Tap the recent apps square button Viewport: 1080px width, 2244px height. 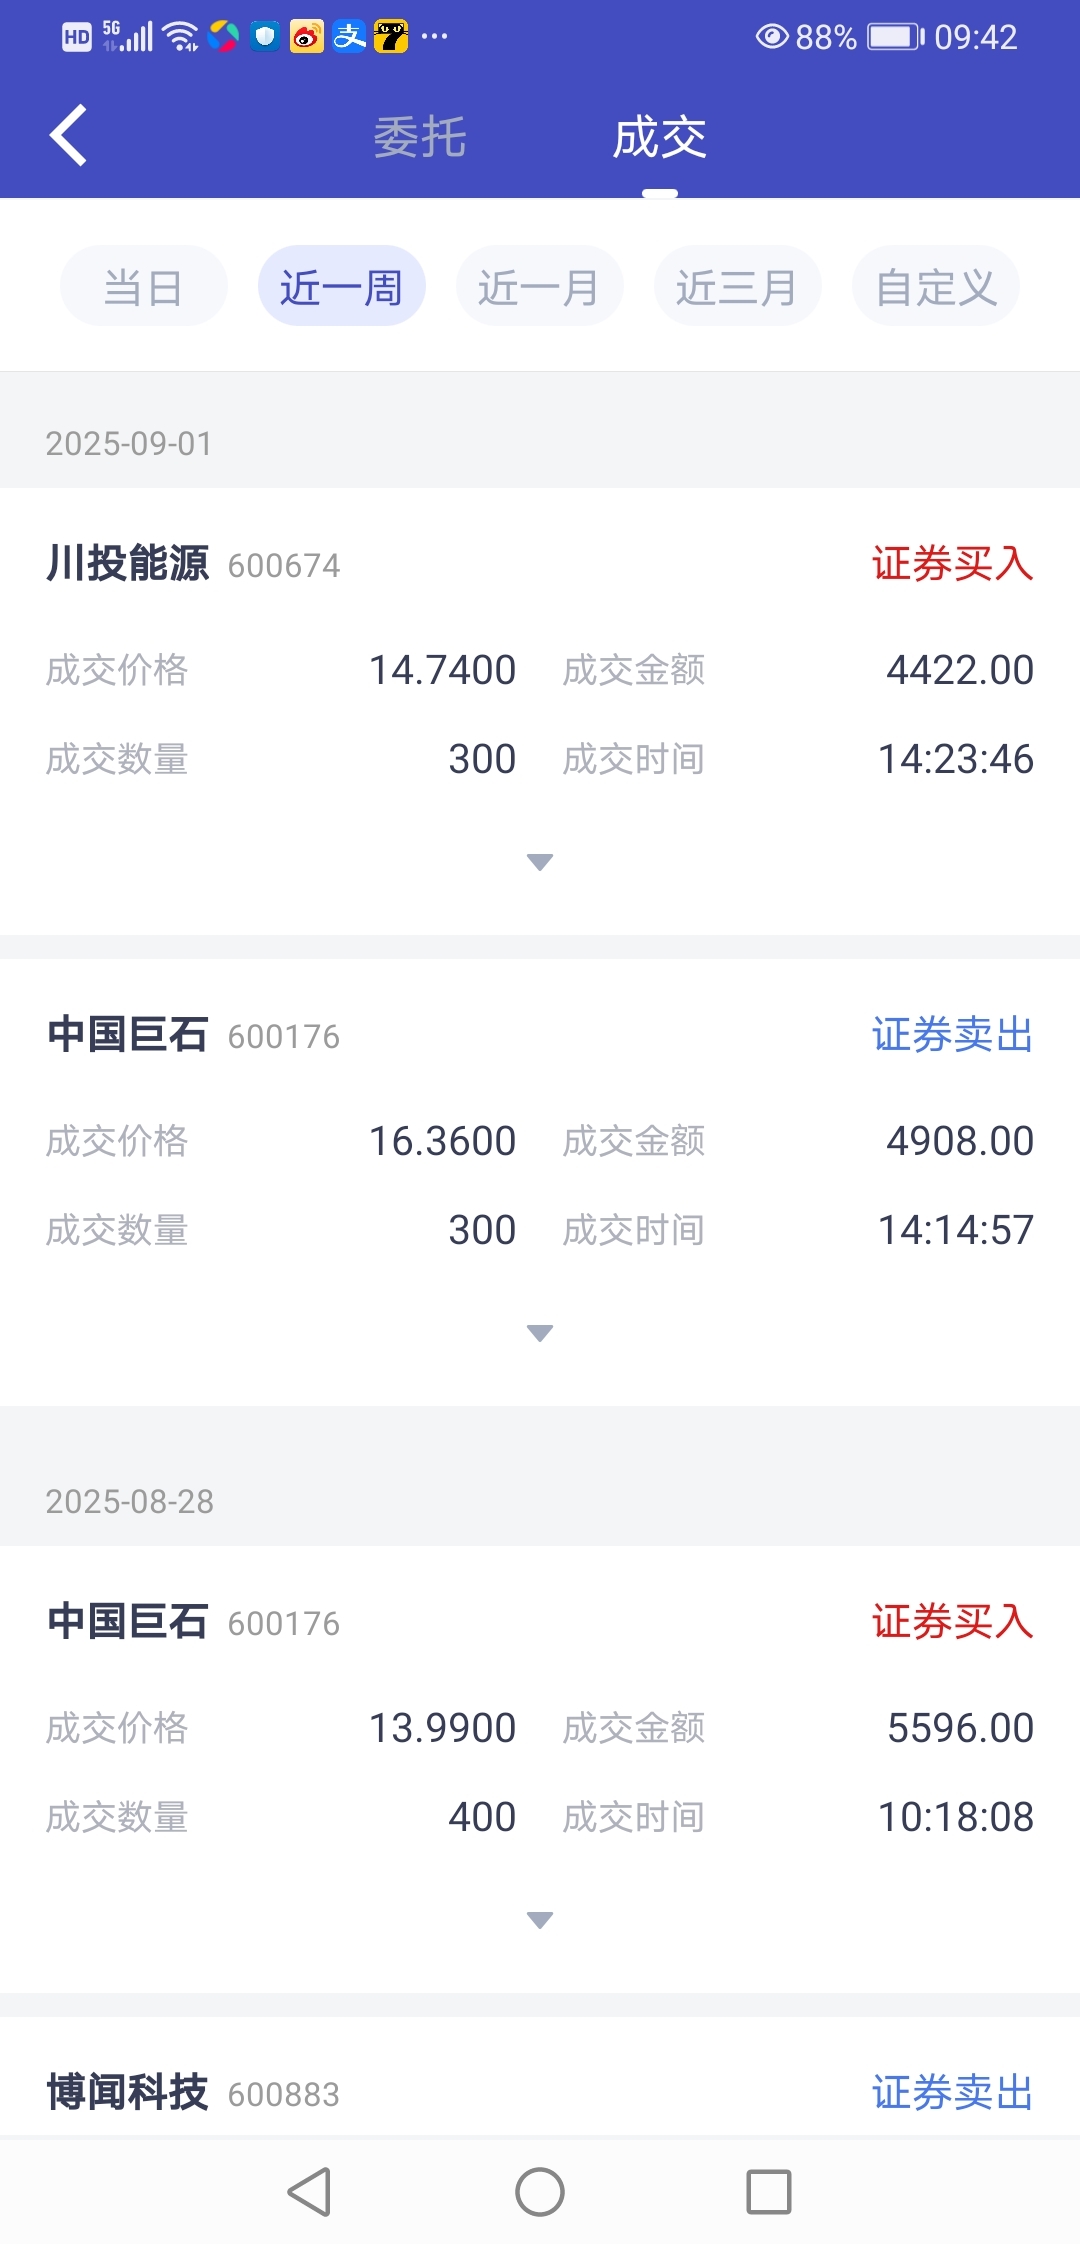tap(769, 2192)
